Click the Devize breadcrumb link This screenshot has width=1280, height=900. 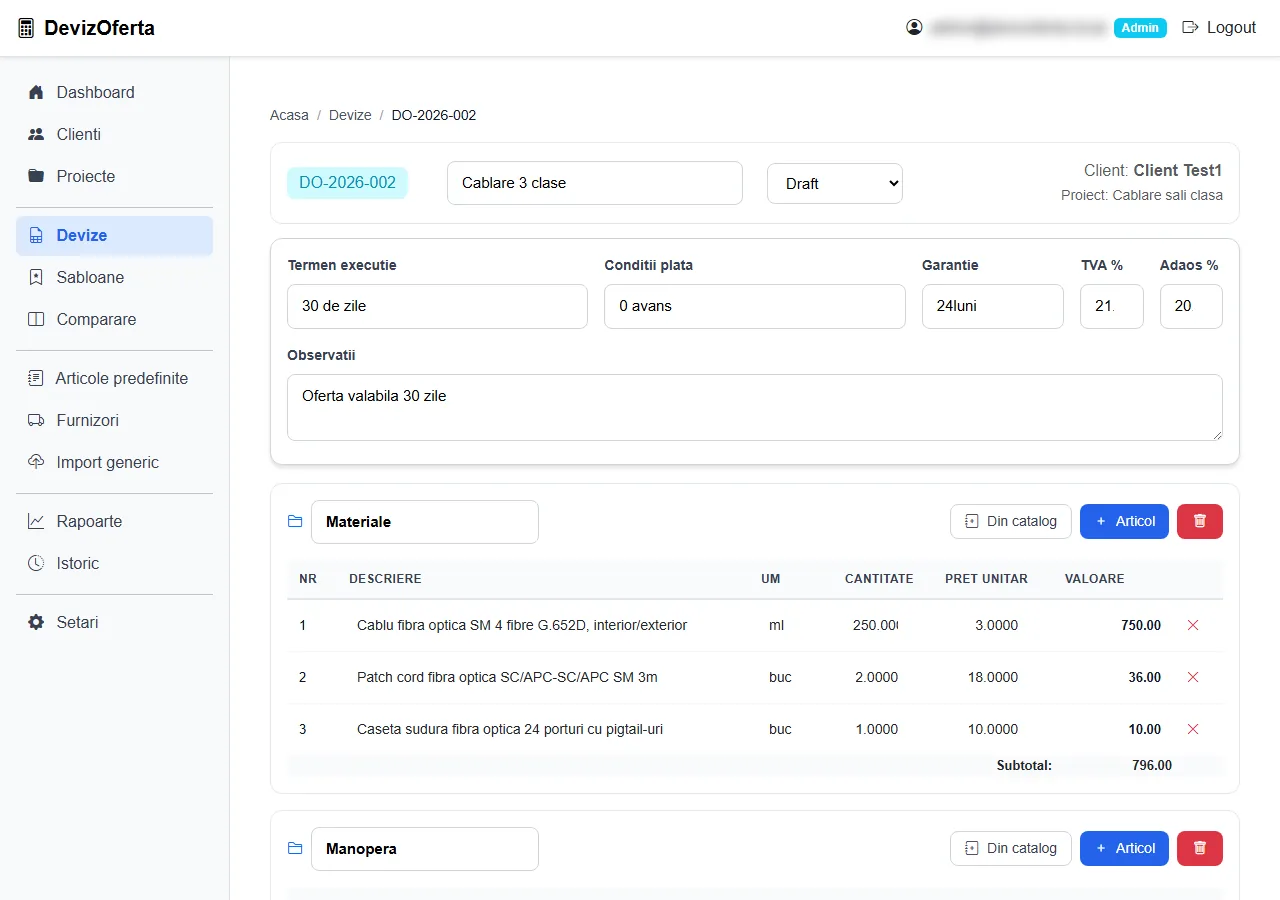pos(350,115)
